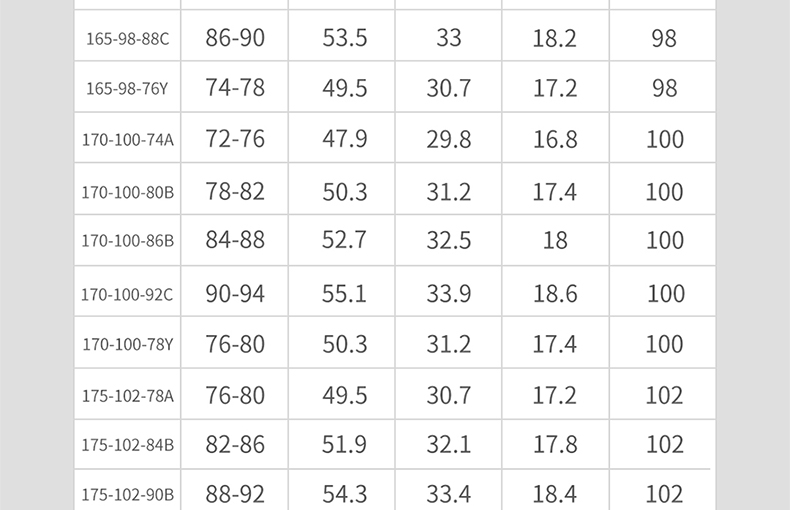This screenshot has height=510, width=790.
Task: Select the 170-100-80B row label
Action: click(x=127, y=191)
